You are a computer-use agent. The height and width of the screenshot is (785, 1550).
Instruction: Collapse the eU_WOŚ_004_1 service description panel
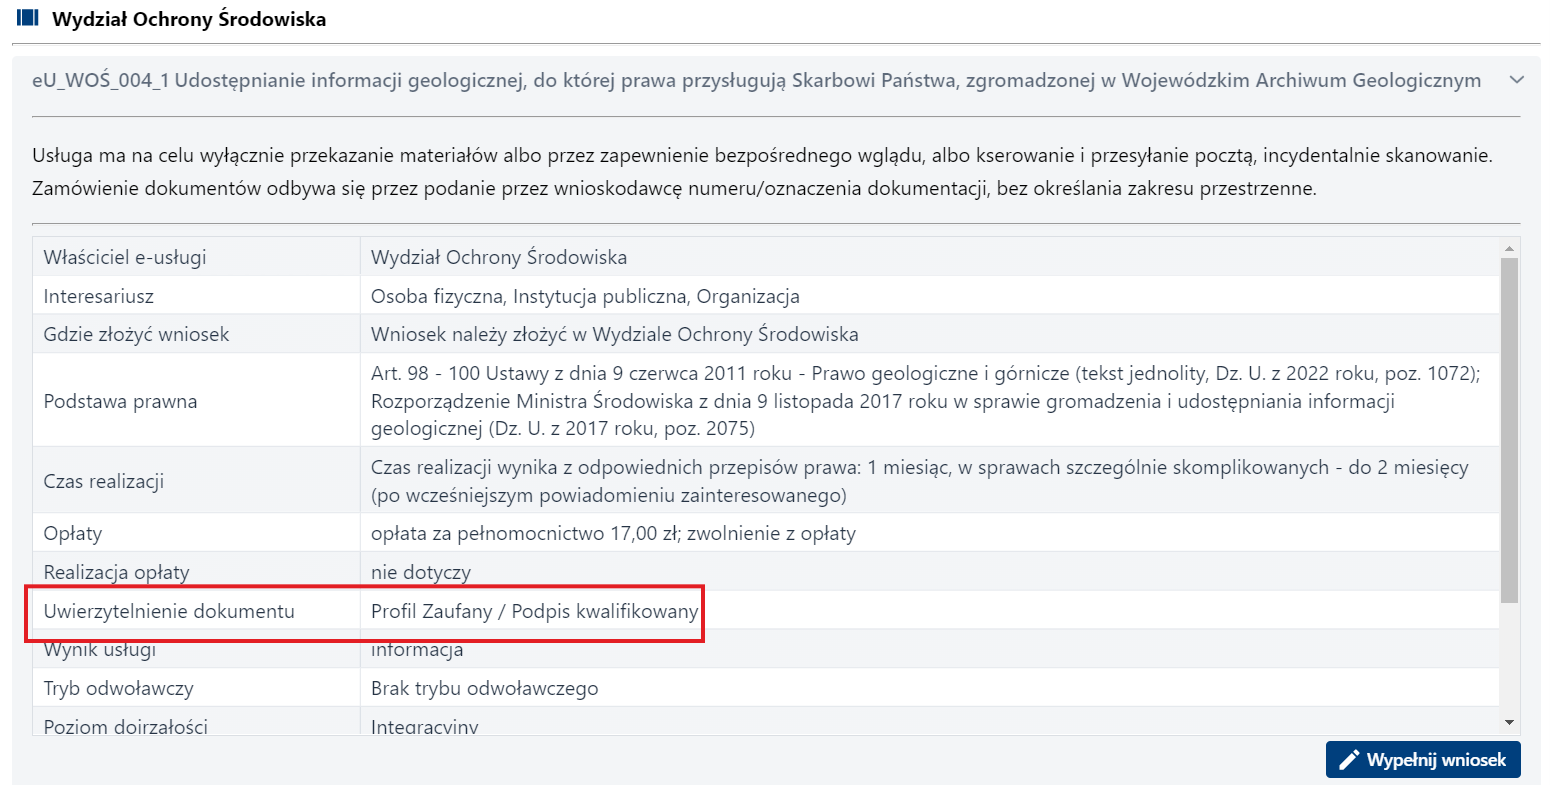(1517, 79)
